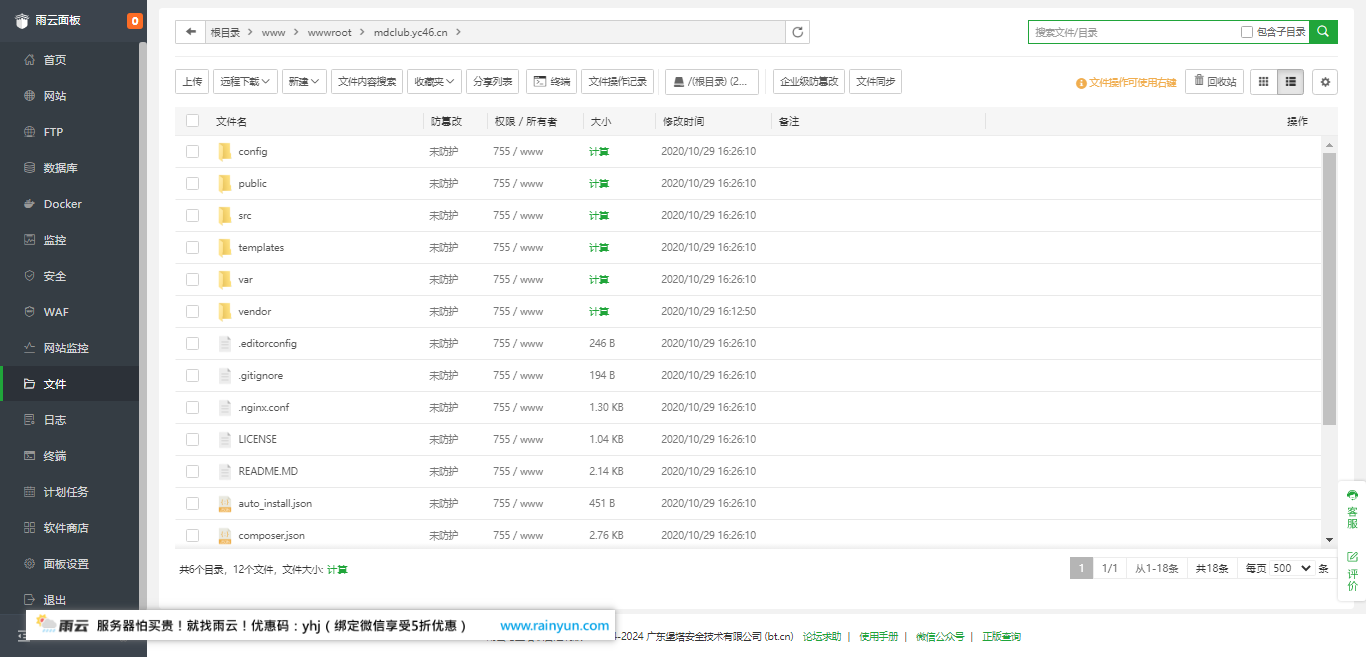Click the Upload button
The height and width of the screenshot is (657, 1366).
pos(192,82)
